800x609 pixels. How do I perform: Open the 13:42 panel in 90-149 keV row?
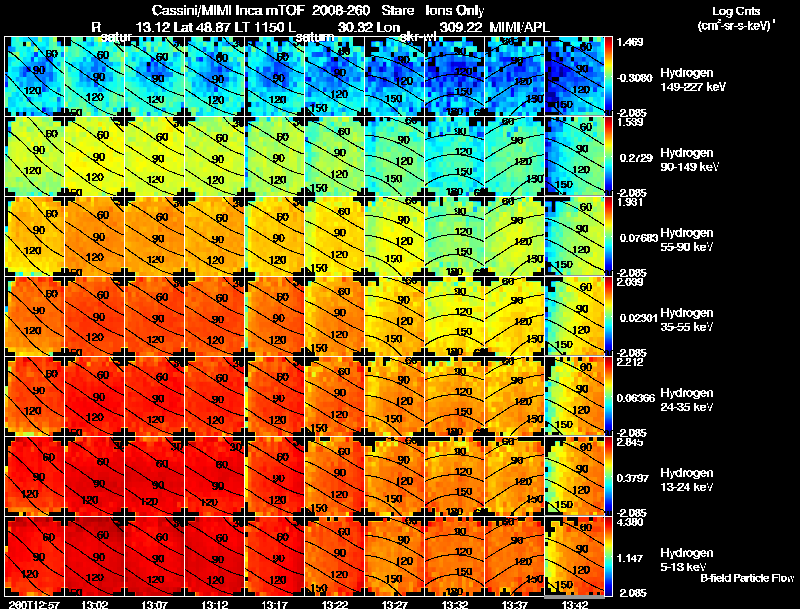pos(574,157)
